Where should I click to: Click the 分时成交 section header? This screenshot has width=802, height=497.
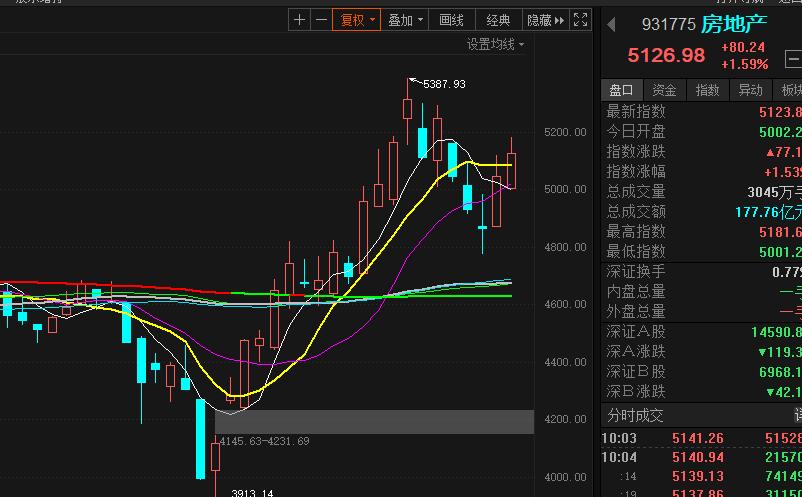pyautogui.click(x=635, y=415)
